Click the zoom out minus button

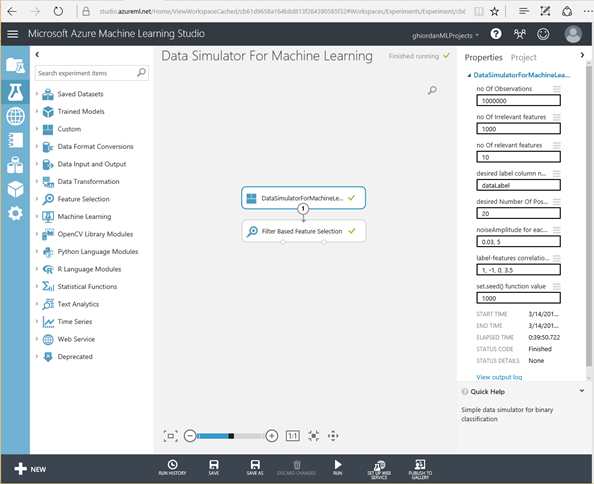coord(190,436)
